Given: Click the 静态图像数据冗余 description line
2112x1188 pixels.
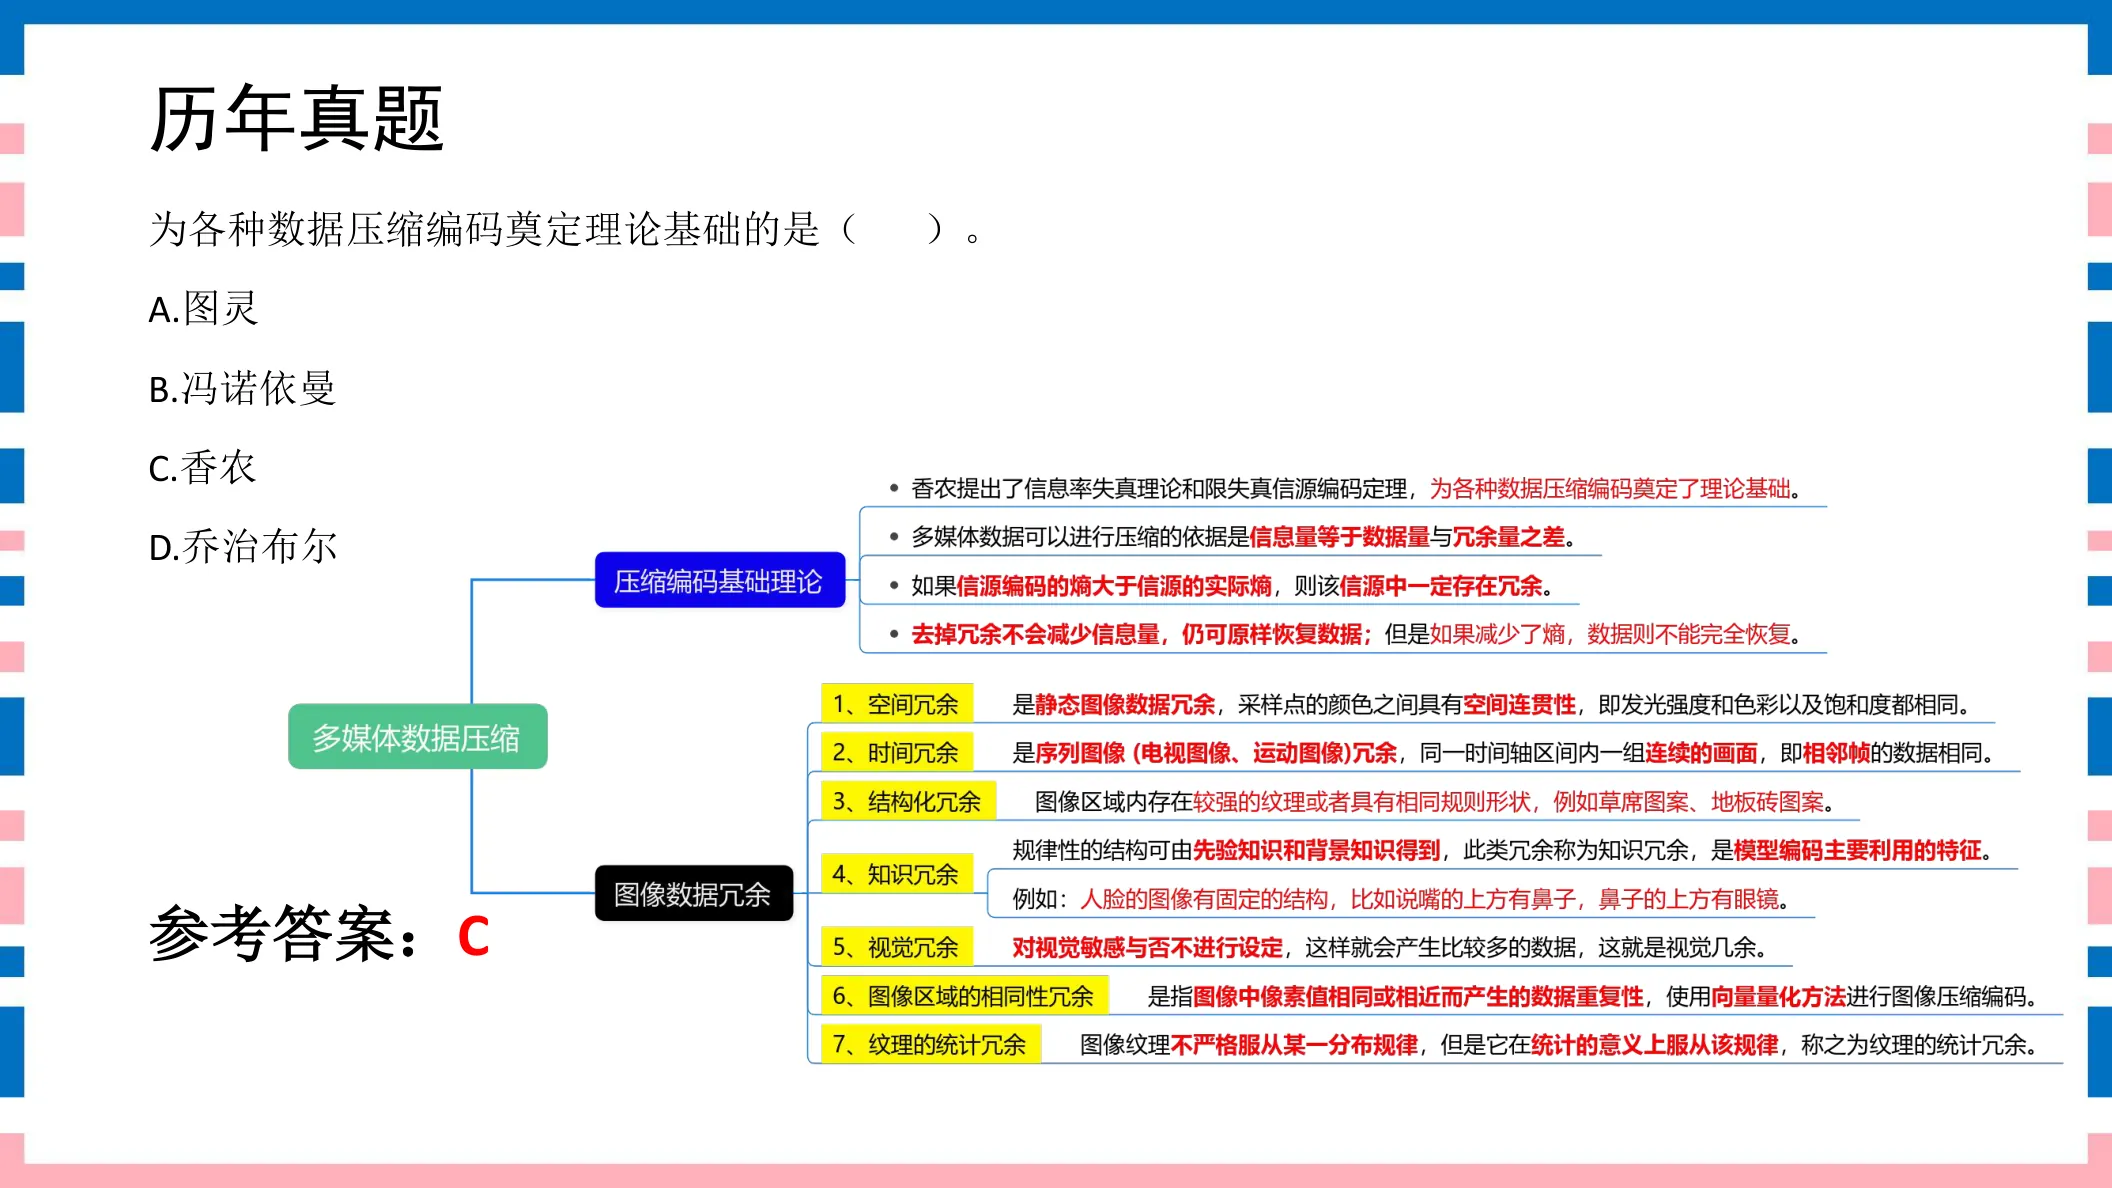Looking at the screenshot, I should (1492, 704).
